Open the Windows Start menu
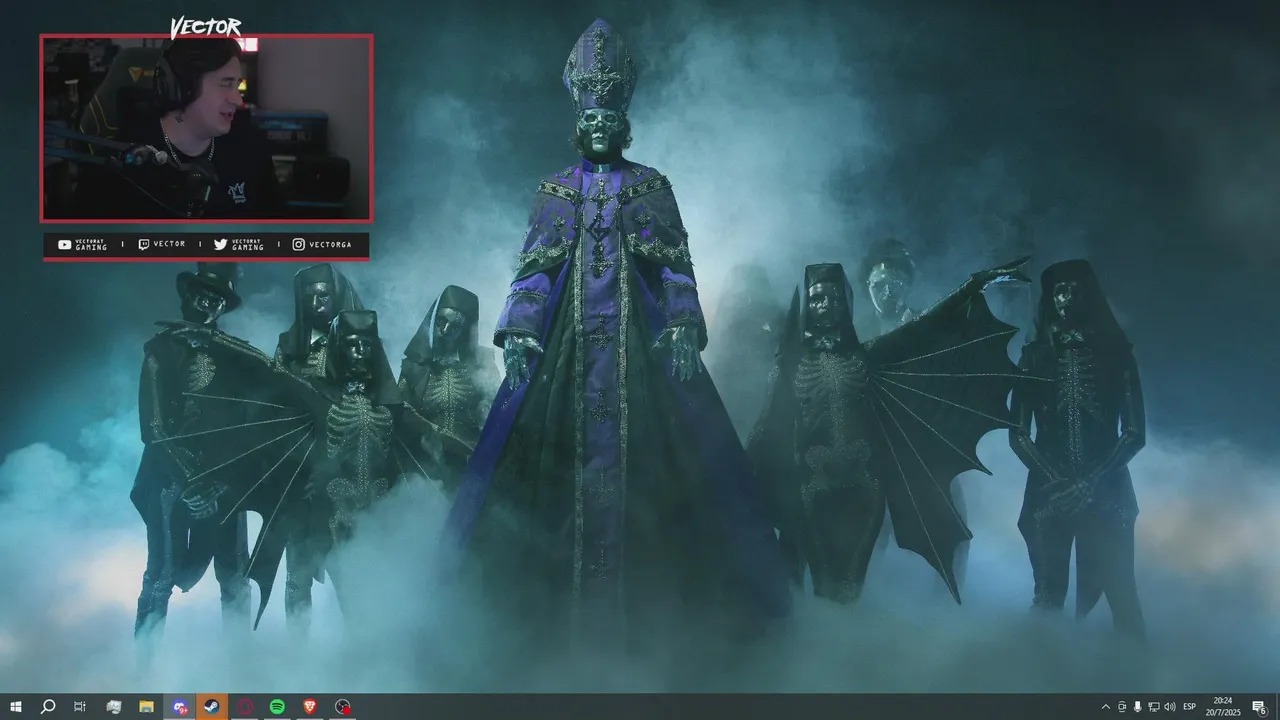 pos(16,707)
